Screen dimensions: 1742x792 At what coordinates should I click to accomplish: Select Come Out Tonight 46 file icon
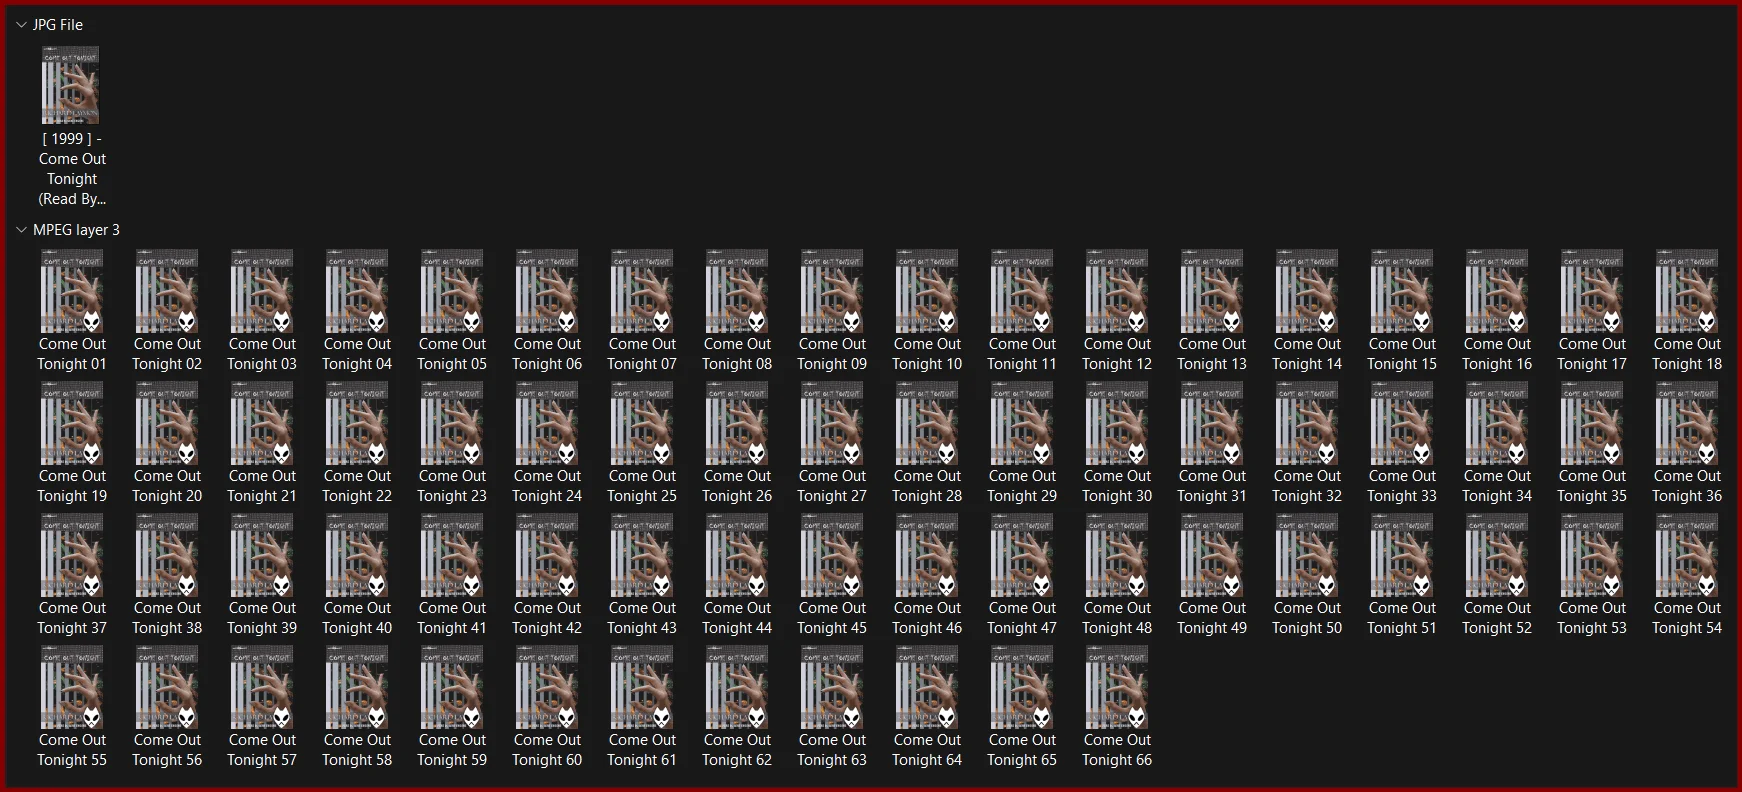927,555
